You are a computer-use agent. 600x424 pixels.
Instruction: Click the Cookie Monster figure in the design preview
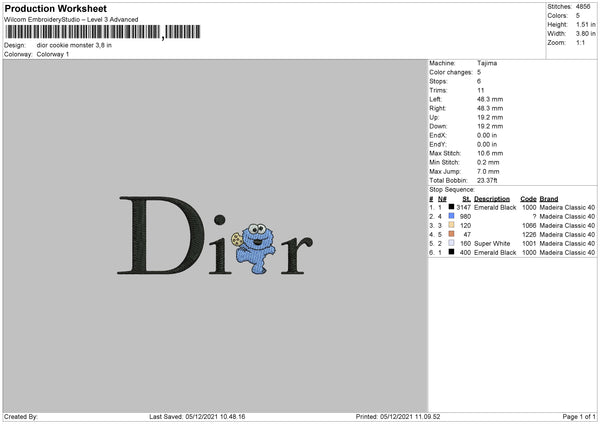coord(256,249)
